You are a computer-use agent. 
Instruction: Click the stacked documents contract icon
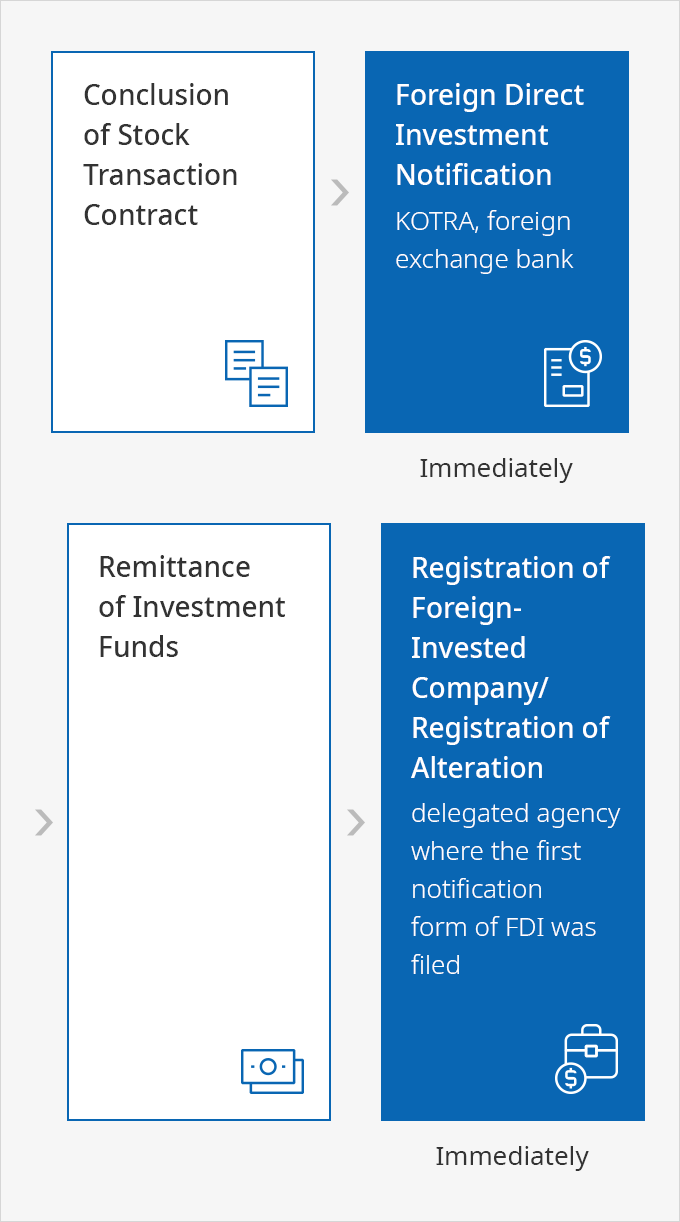[256, 373]
